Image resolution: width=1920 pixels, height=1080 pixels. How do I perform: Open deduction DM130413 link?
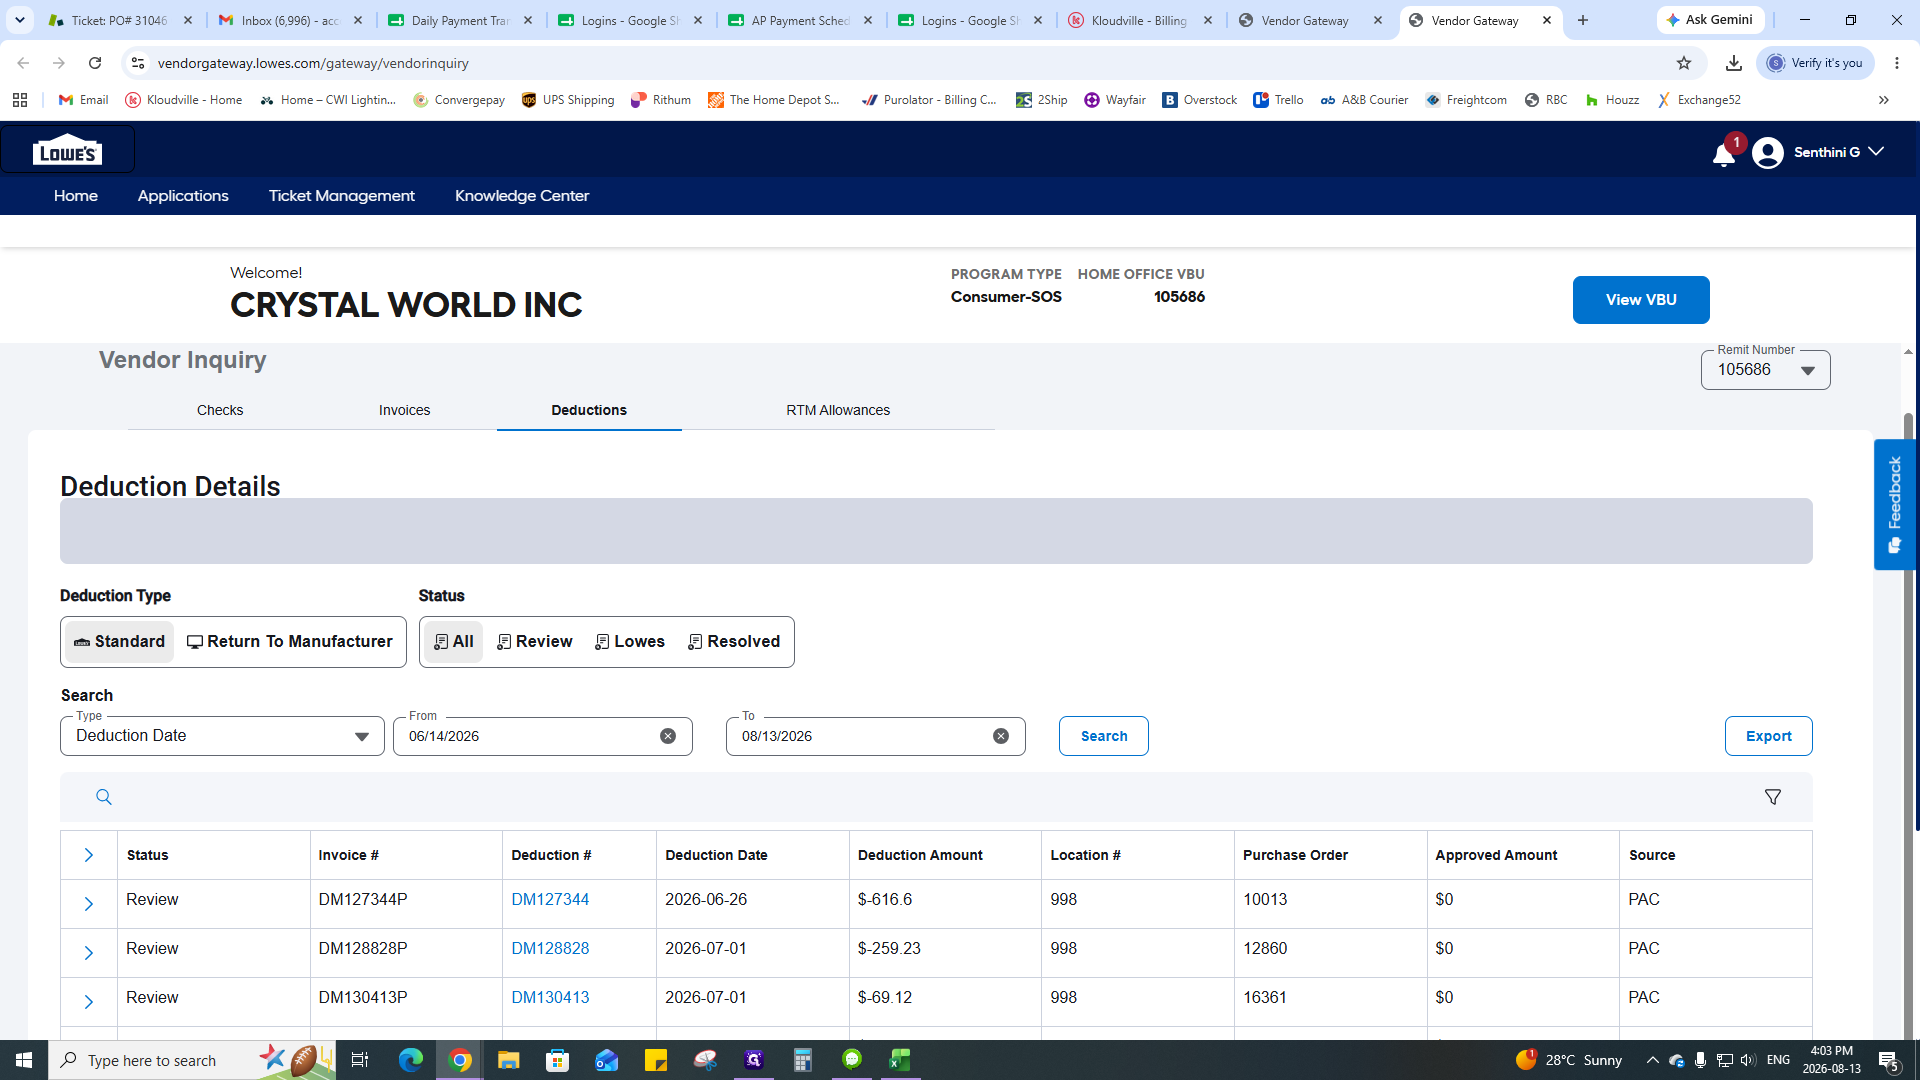[x=550, y=997]
